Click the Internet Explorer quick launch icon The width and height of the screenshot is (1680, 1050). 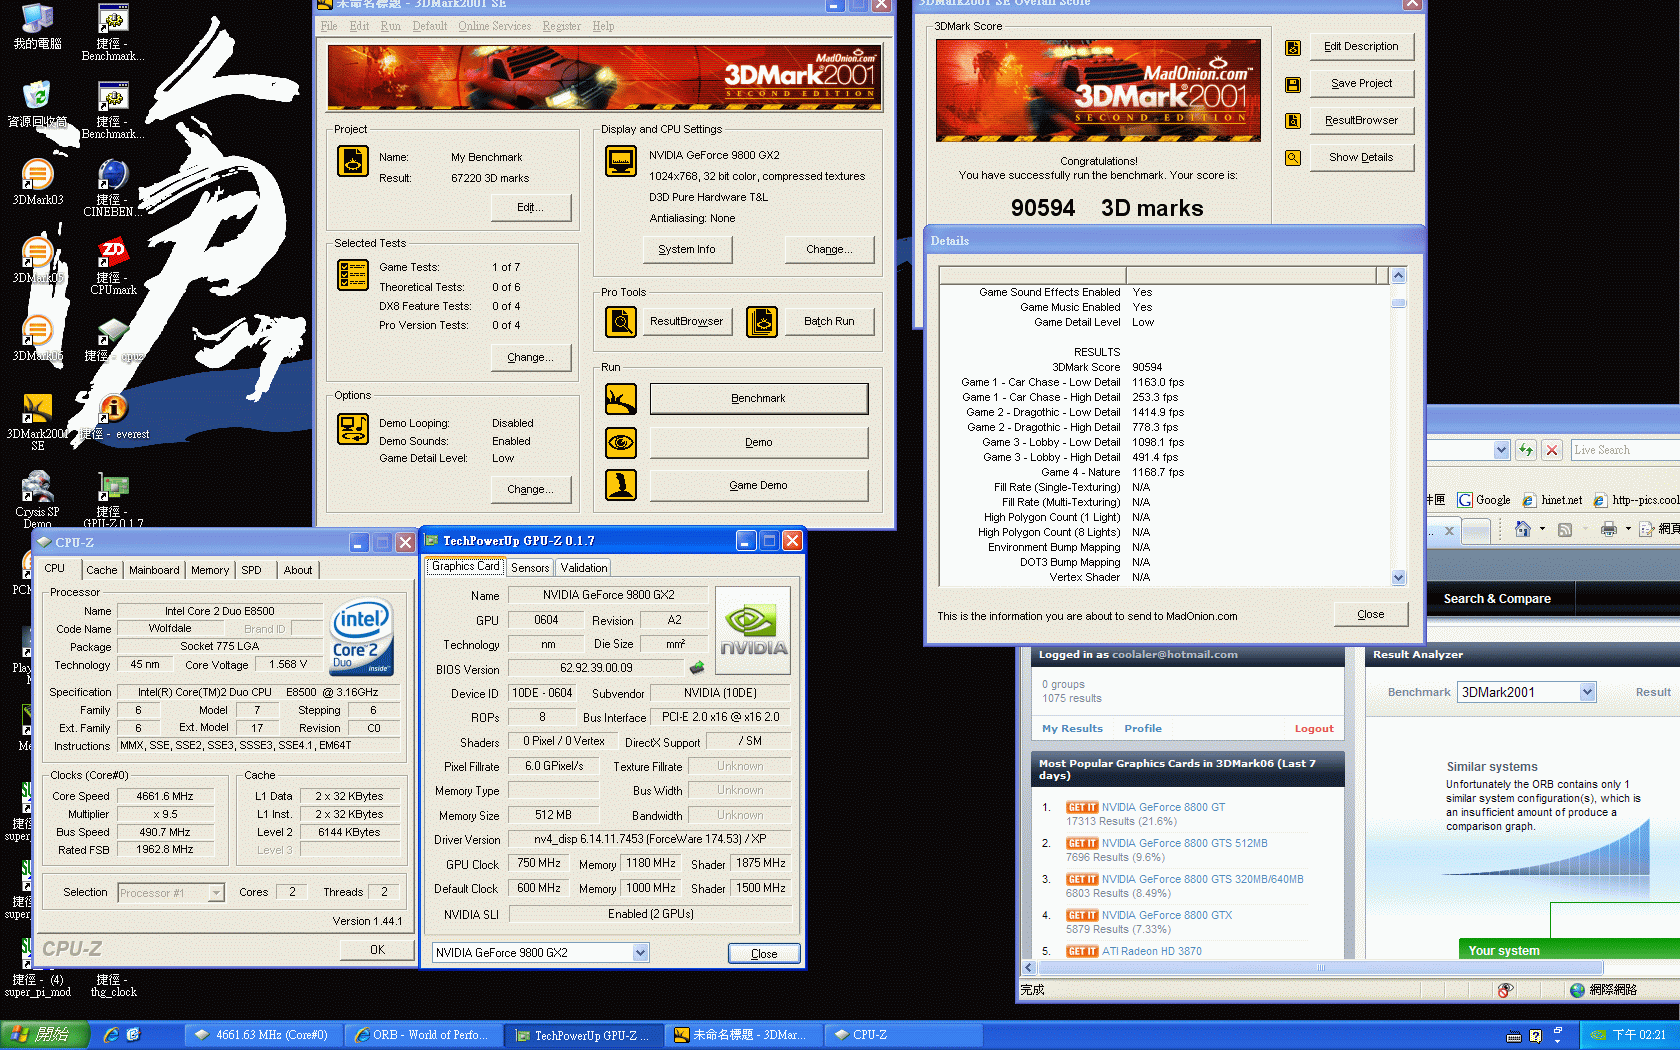(111, 1035)
